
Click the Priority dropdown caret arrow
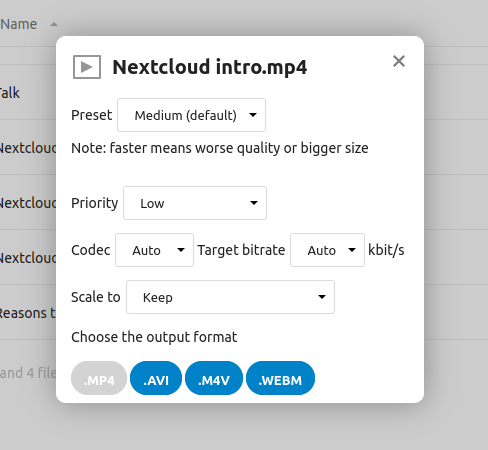[254, 203]
